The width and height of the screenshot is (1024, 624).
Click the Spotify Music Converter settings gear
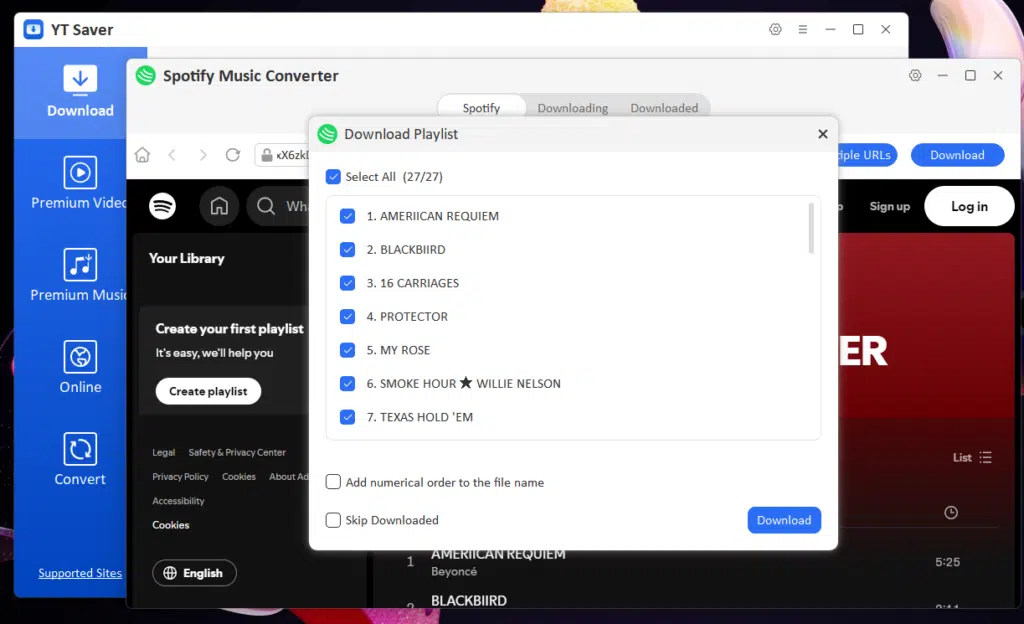(914, 75)
